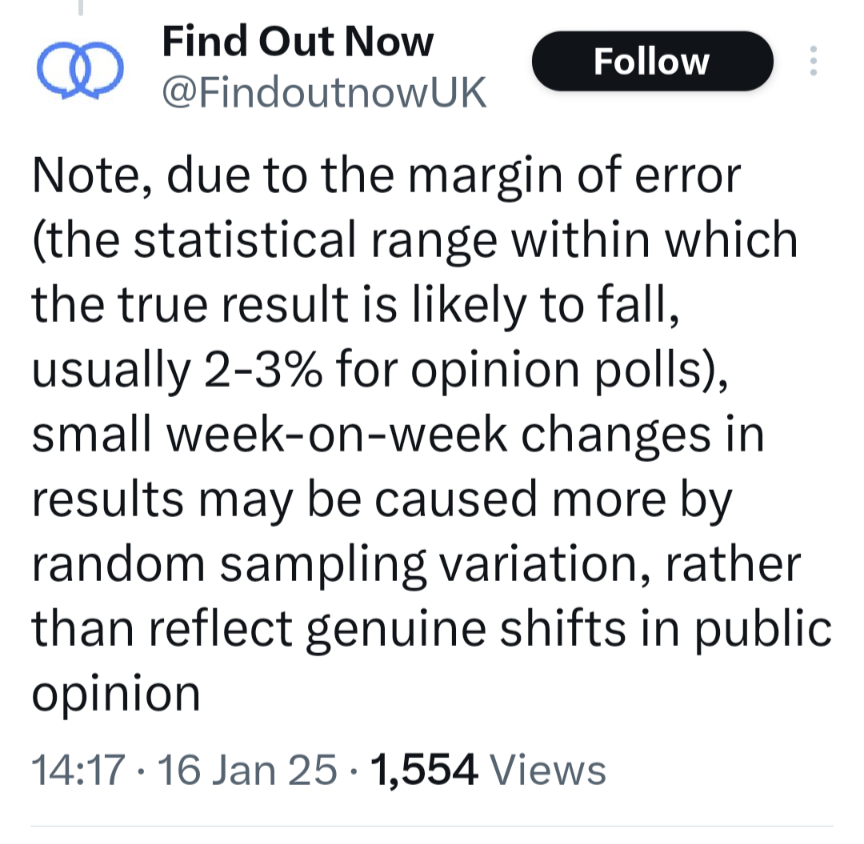Follow the Find Out Now account
Screen dimensions: 864x844
click(x=652, y=61)
